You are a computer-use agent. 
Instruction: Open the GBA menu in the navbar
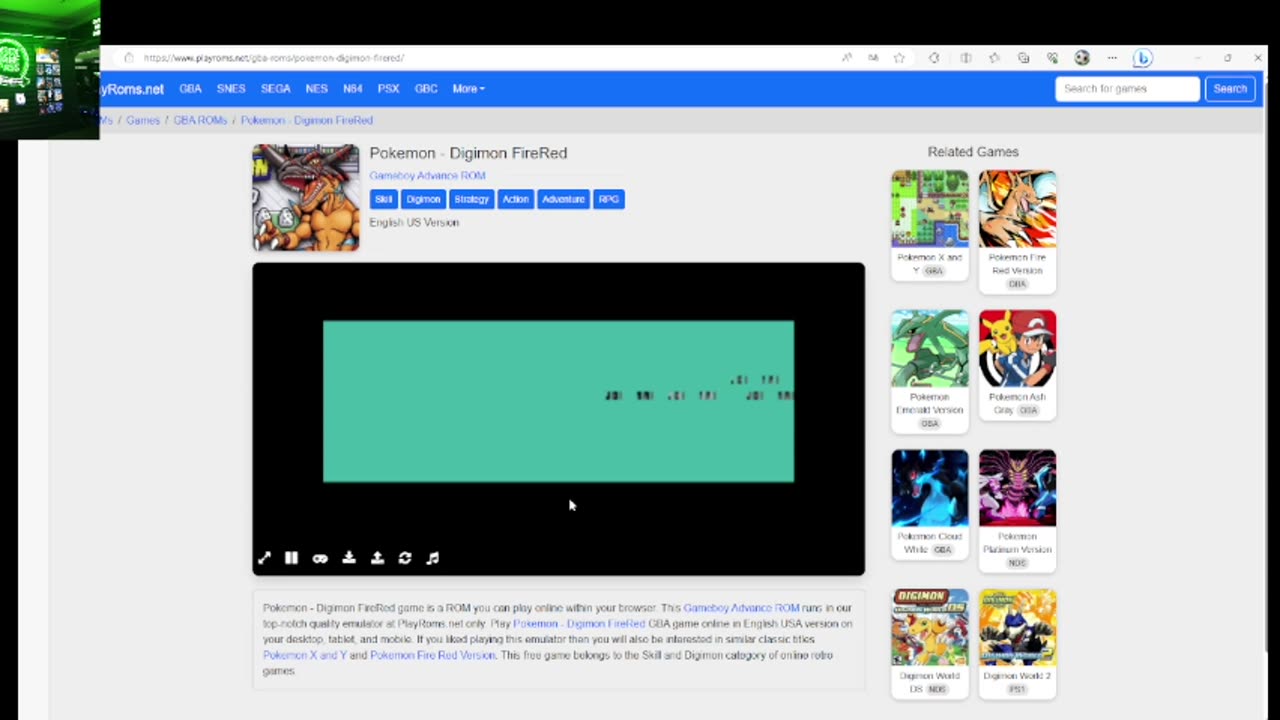[x=190, y=89]
